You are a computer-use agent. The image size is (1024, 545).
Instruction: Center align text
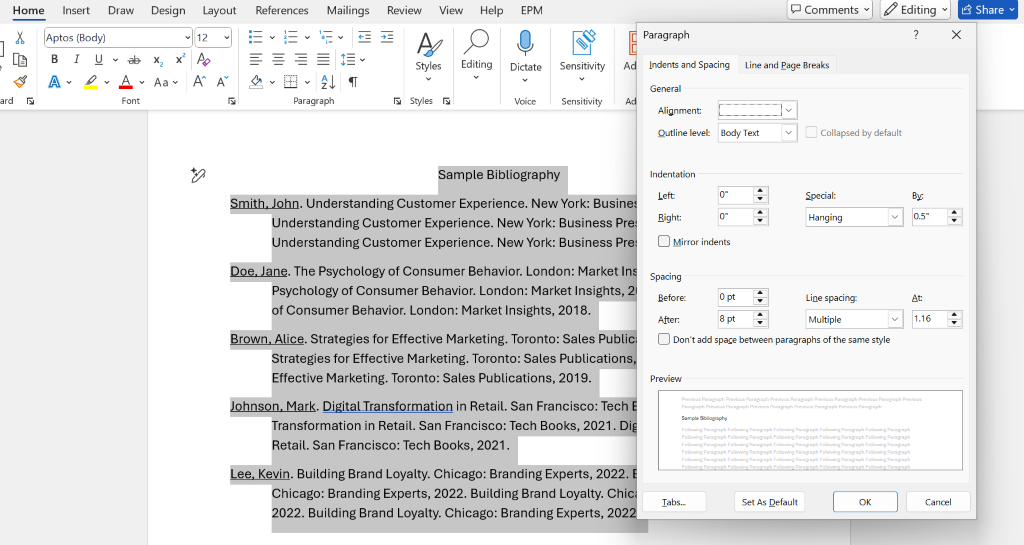point(278,60)
